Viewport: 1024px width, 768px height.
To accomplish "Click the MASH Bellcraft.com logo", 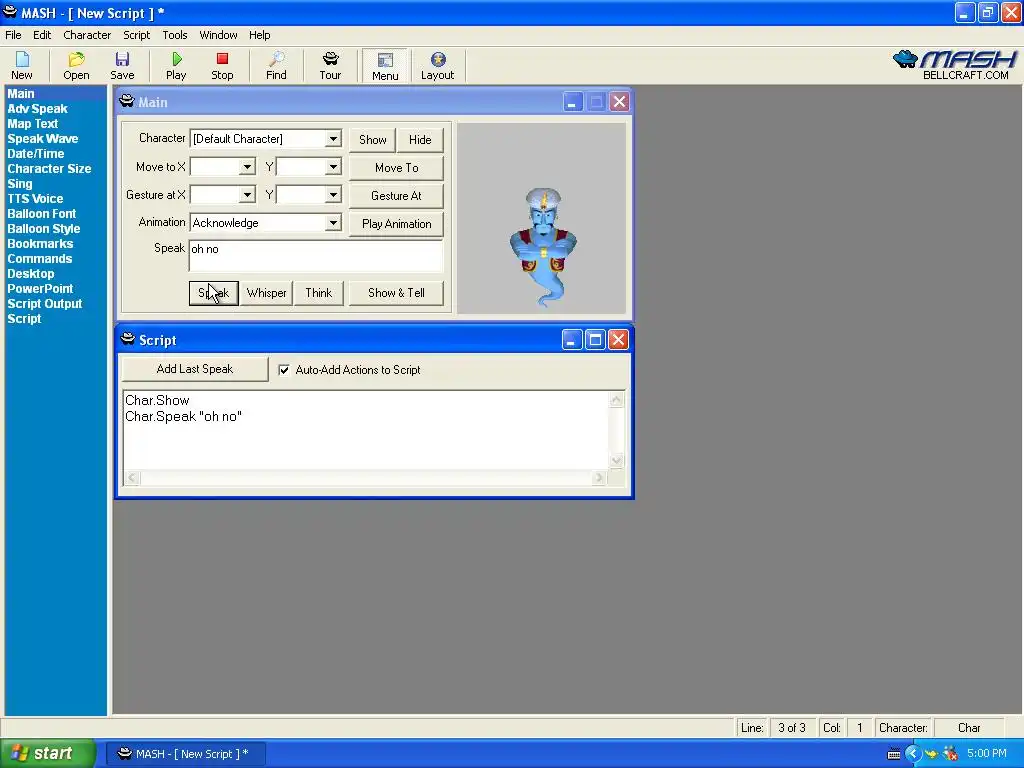I will click(x=955, y=65).
